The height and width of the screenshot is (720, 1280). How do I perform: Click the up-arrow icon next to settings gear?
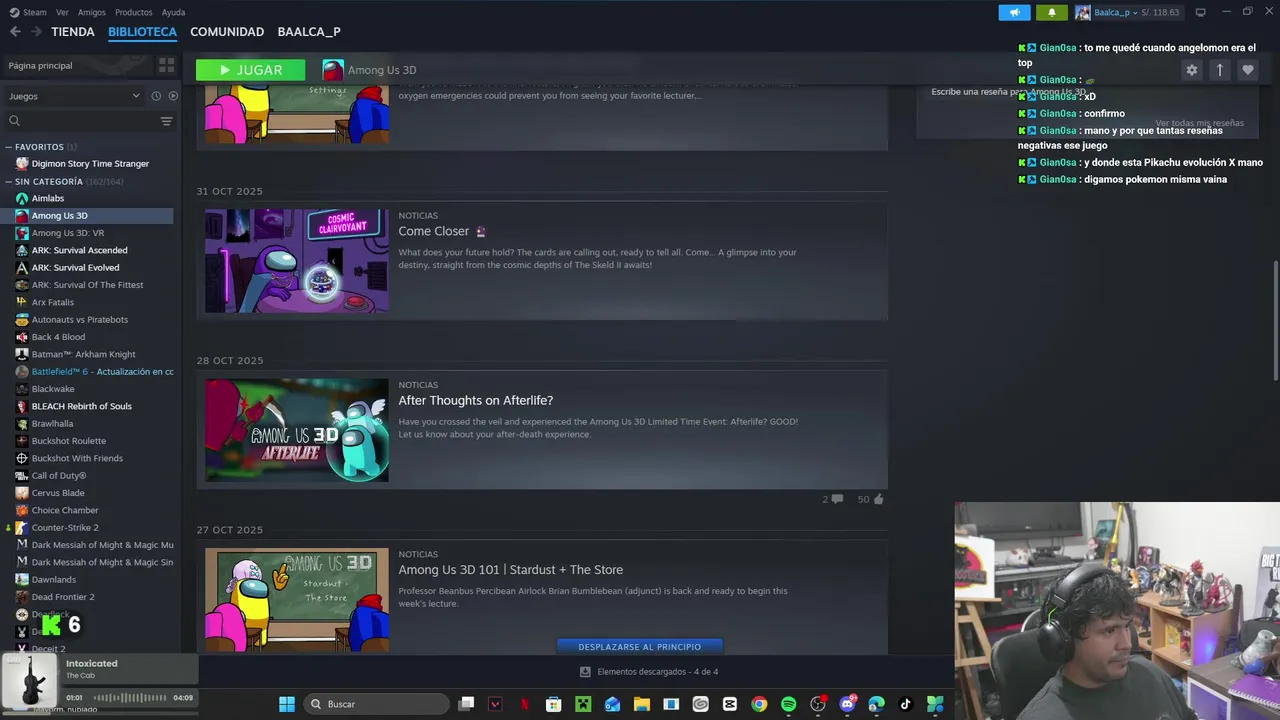coord(1219,70)
